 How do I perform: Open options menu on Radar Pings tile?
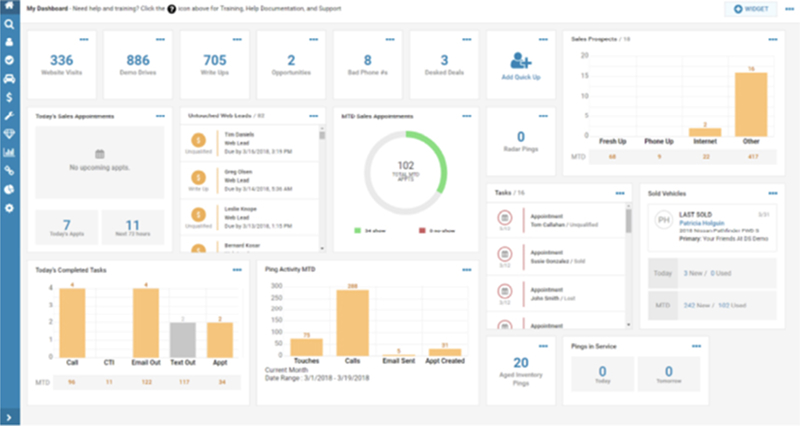[543, 116]
